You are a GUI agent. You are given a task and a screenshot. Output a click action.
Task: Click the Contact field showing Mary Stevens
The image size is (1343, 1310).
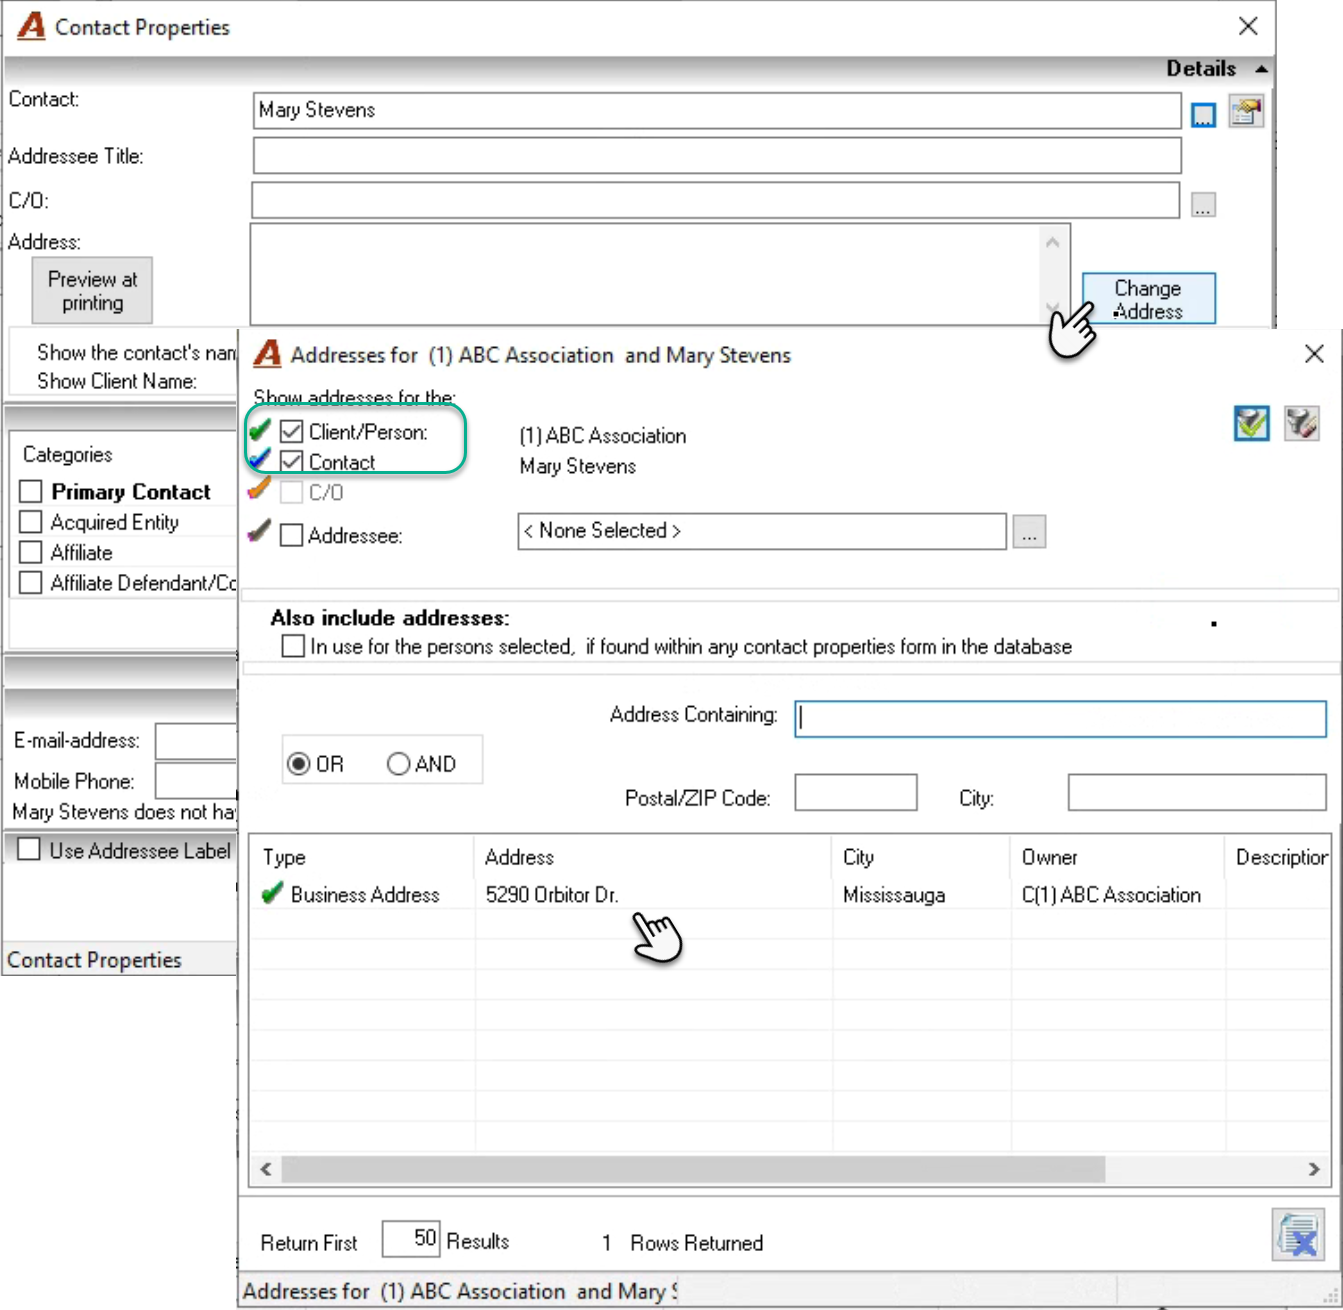(717, 110)
